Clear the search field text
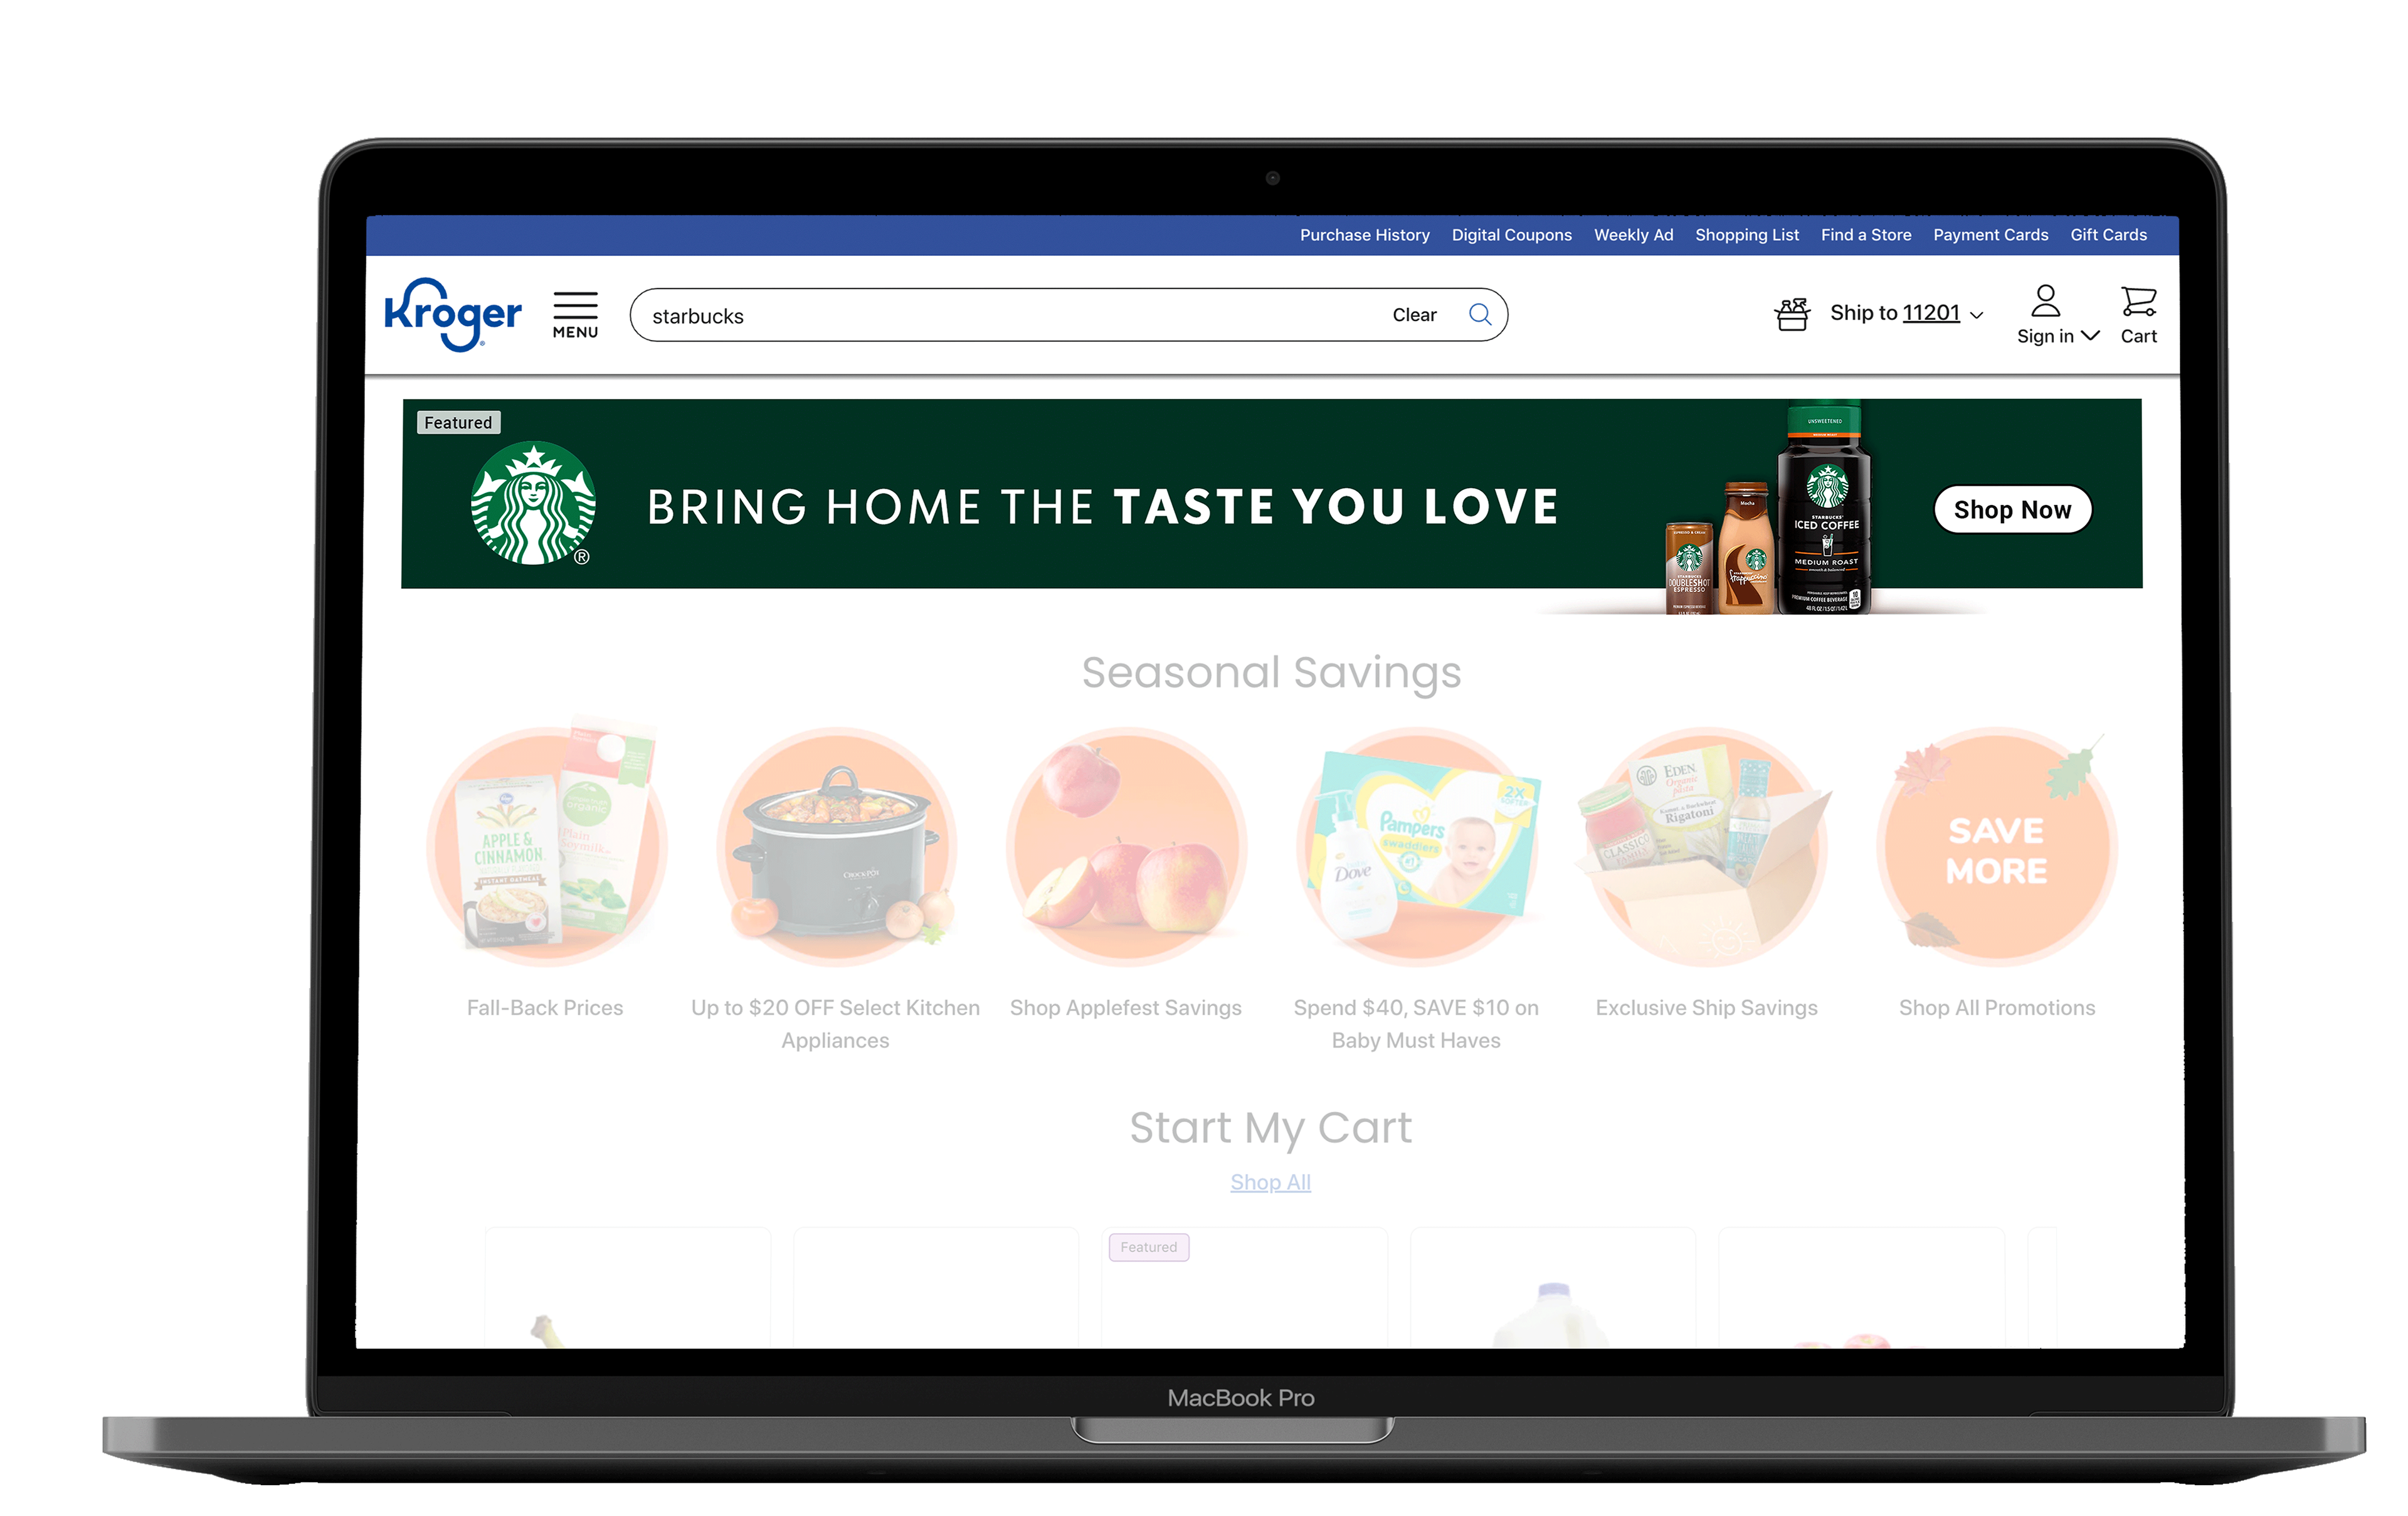Viewport: 2408px width, 1516px height. (1414, 315)
